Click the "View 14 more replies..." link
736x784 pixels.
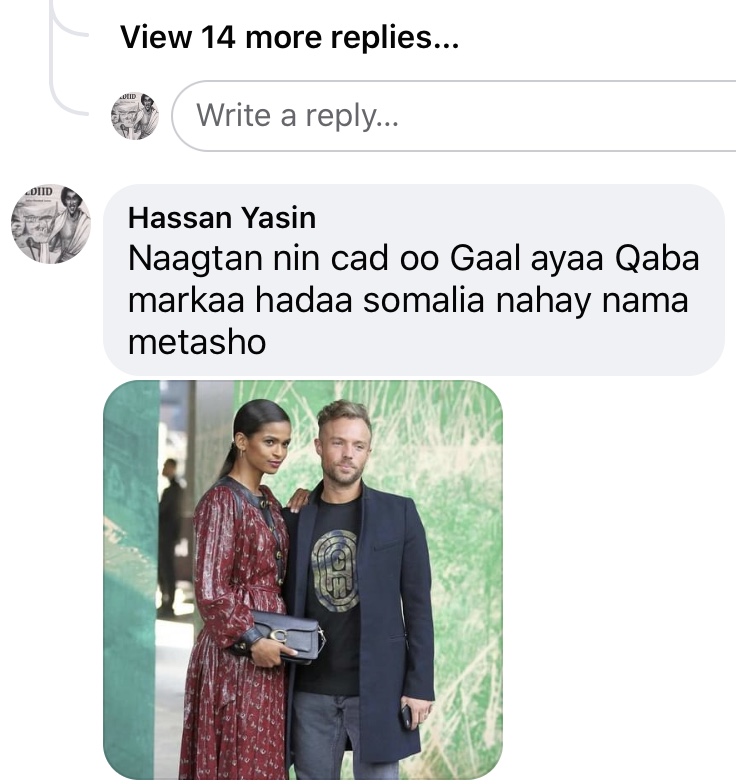[289, 38]
